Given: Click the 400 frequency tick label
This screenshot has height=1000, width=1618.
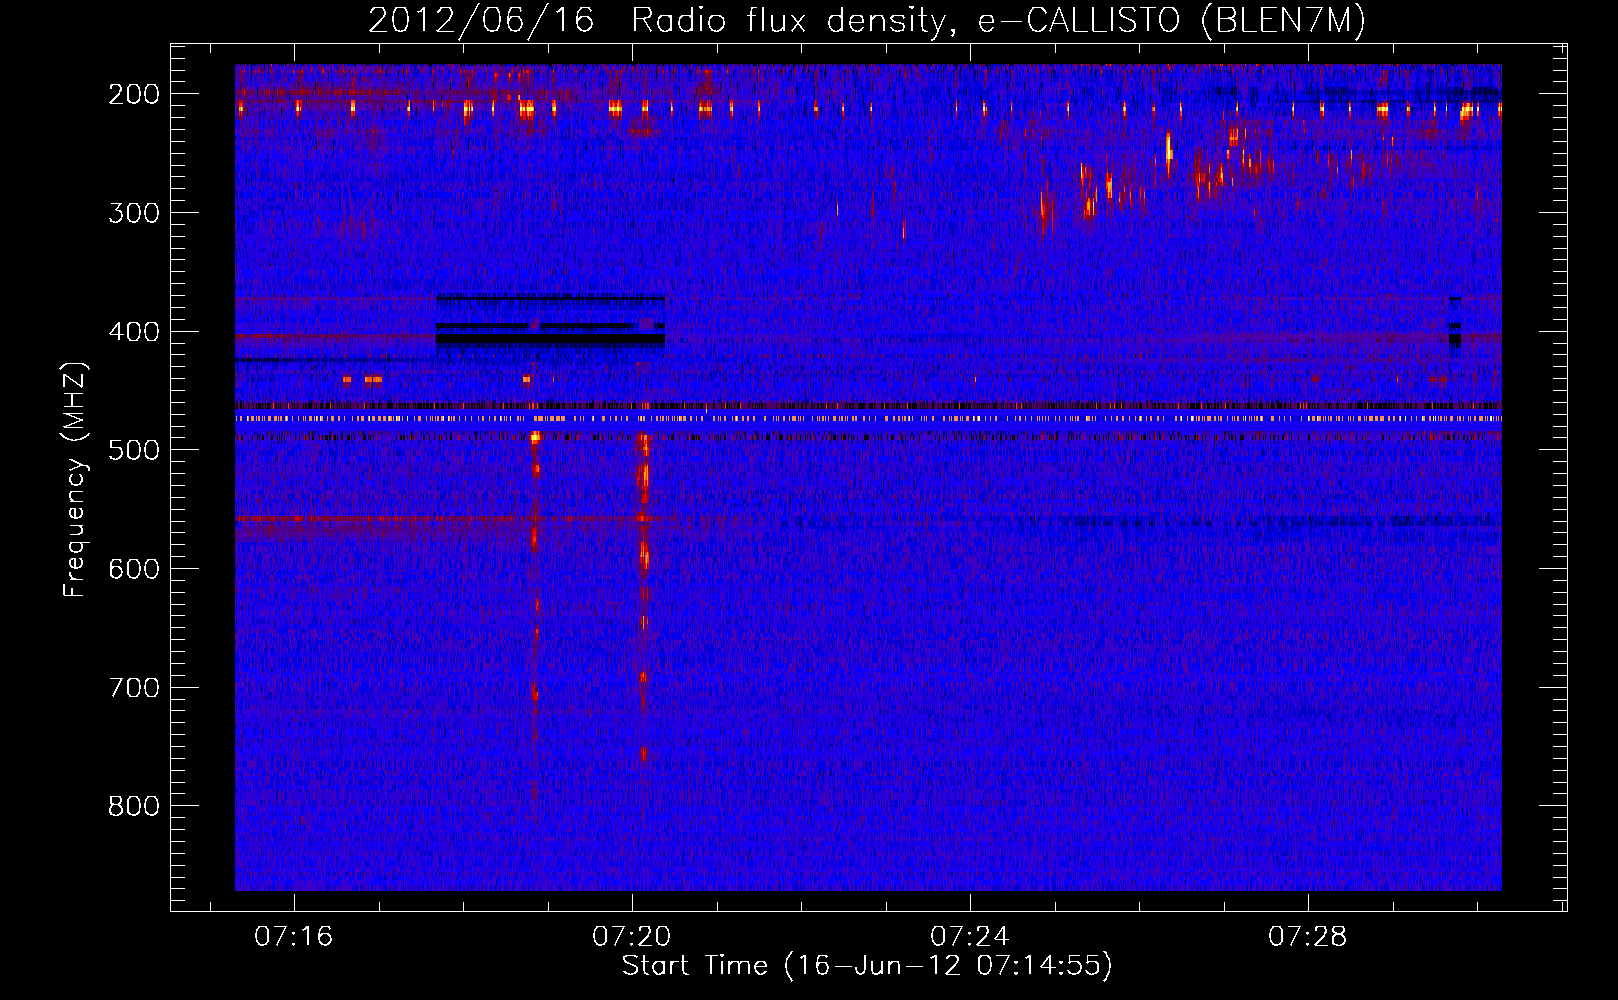Looking at the screenshot, I should (133, 332).
